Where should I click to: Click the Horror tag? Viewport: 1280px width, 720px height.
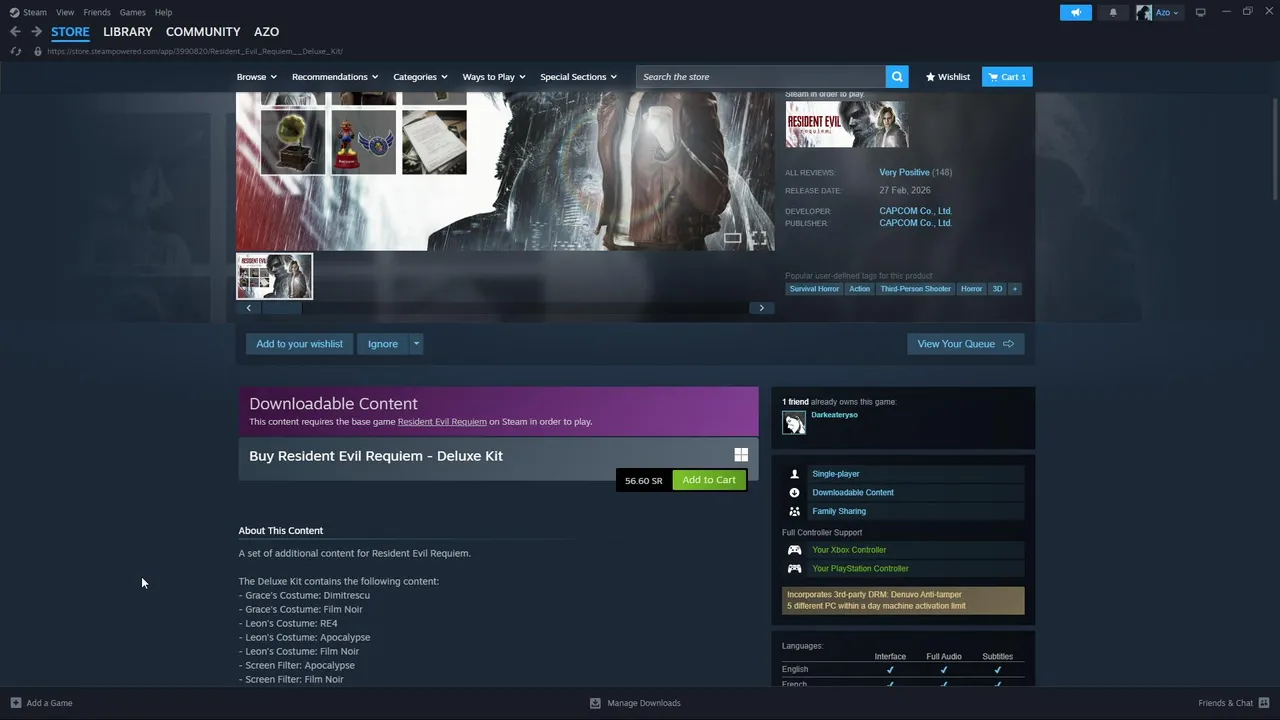coord(971,289)
